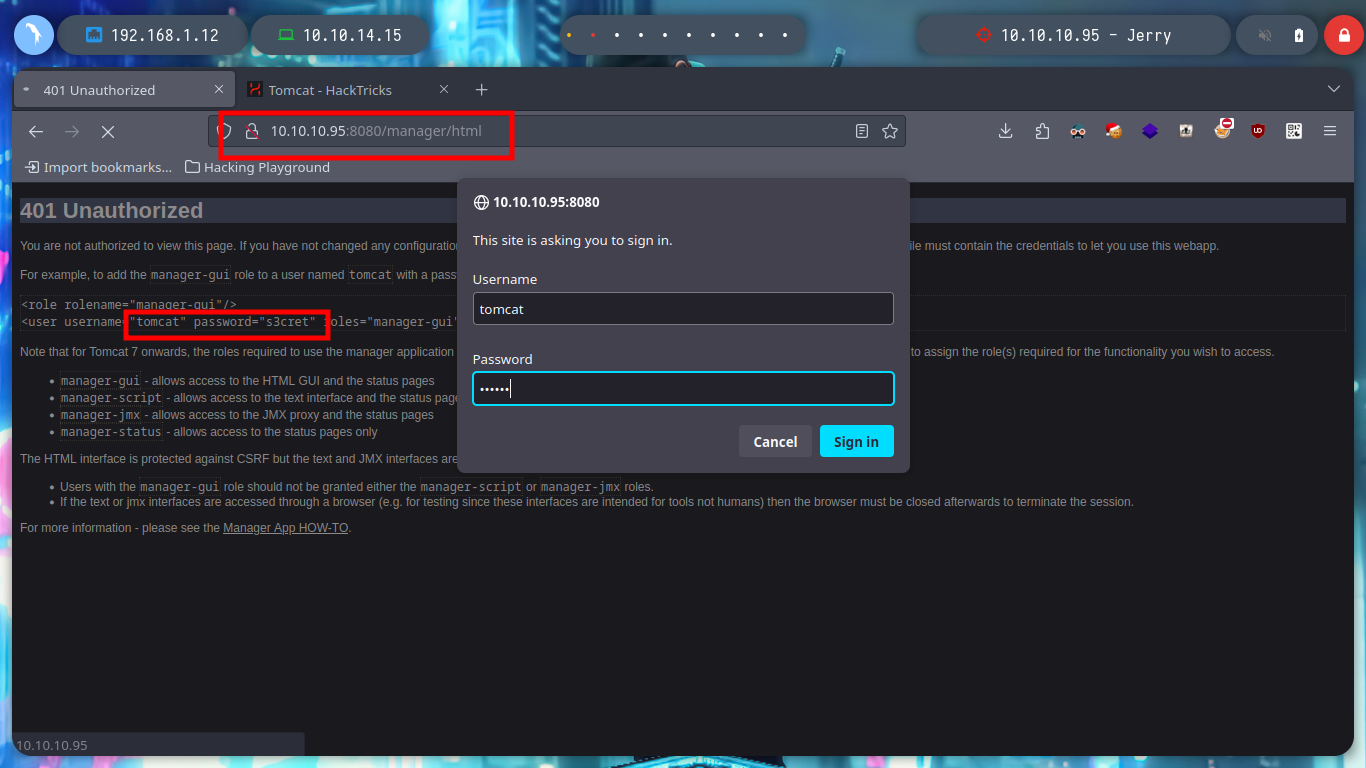
Task: Go back with the browser back arrow
Action: coord(36,132)
